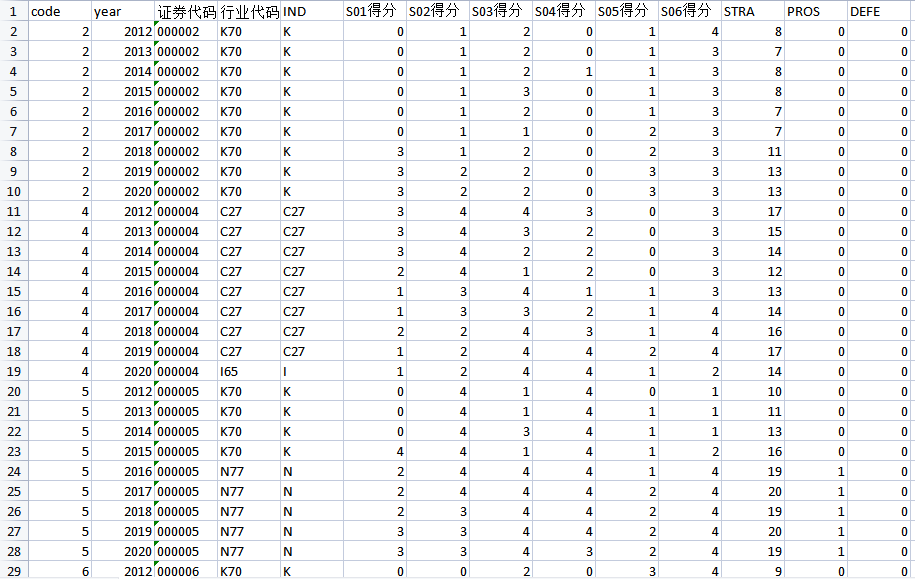The image size is (915, 579).
Task: Select the 'IND' header cell
Action: click(x=312, y=11)
